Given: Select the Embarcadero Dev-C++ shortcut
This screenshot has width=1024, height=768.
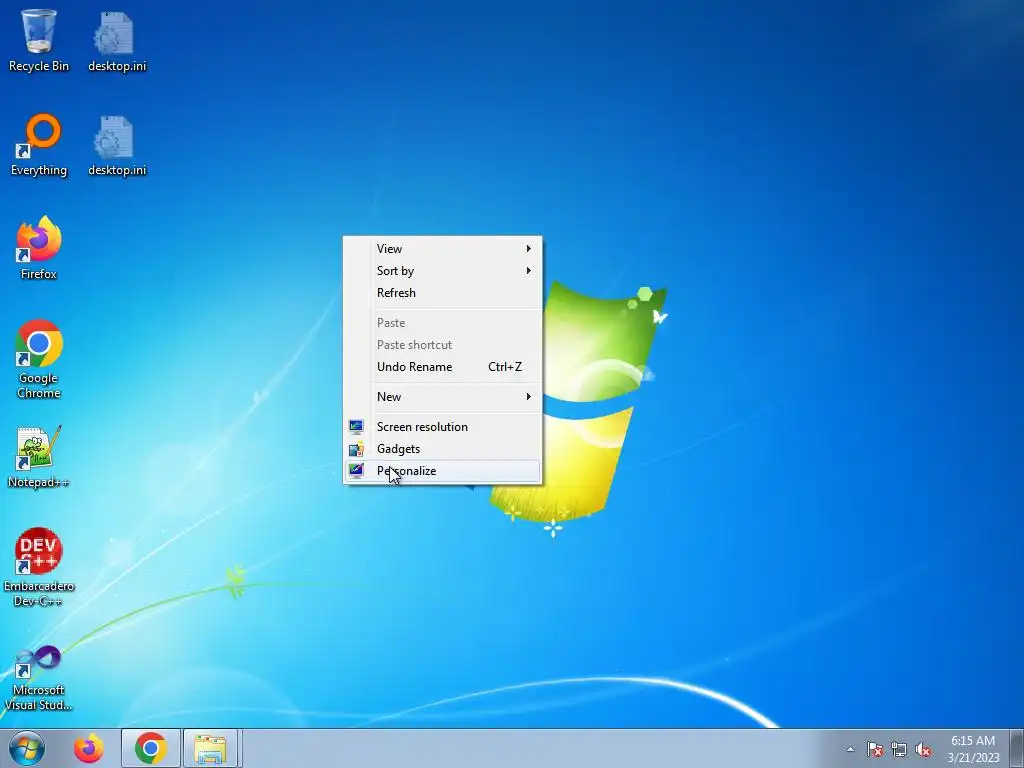Looking at the screenshot, I should coord(39,567).
